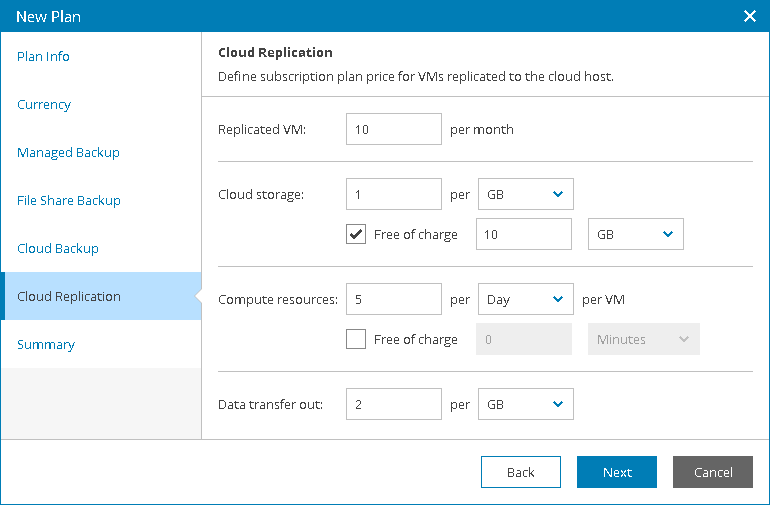Open Managed Backup step
The image size is (770, 505).
[x=68, y=153]
